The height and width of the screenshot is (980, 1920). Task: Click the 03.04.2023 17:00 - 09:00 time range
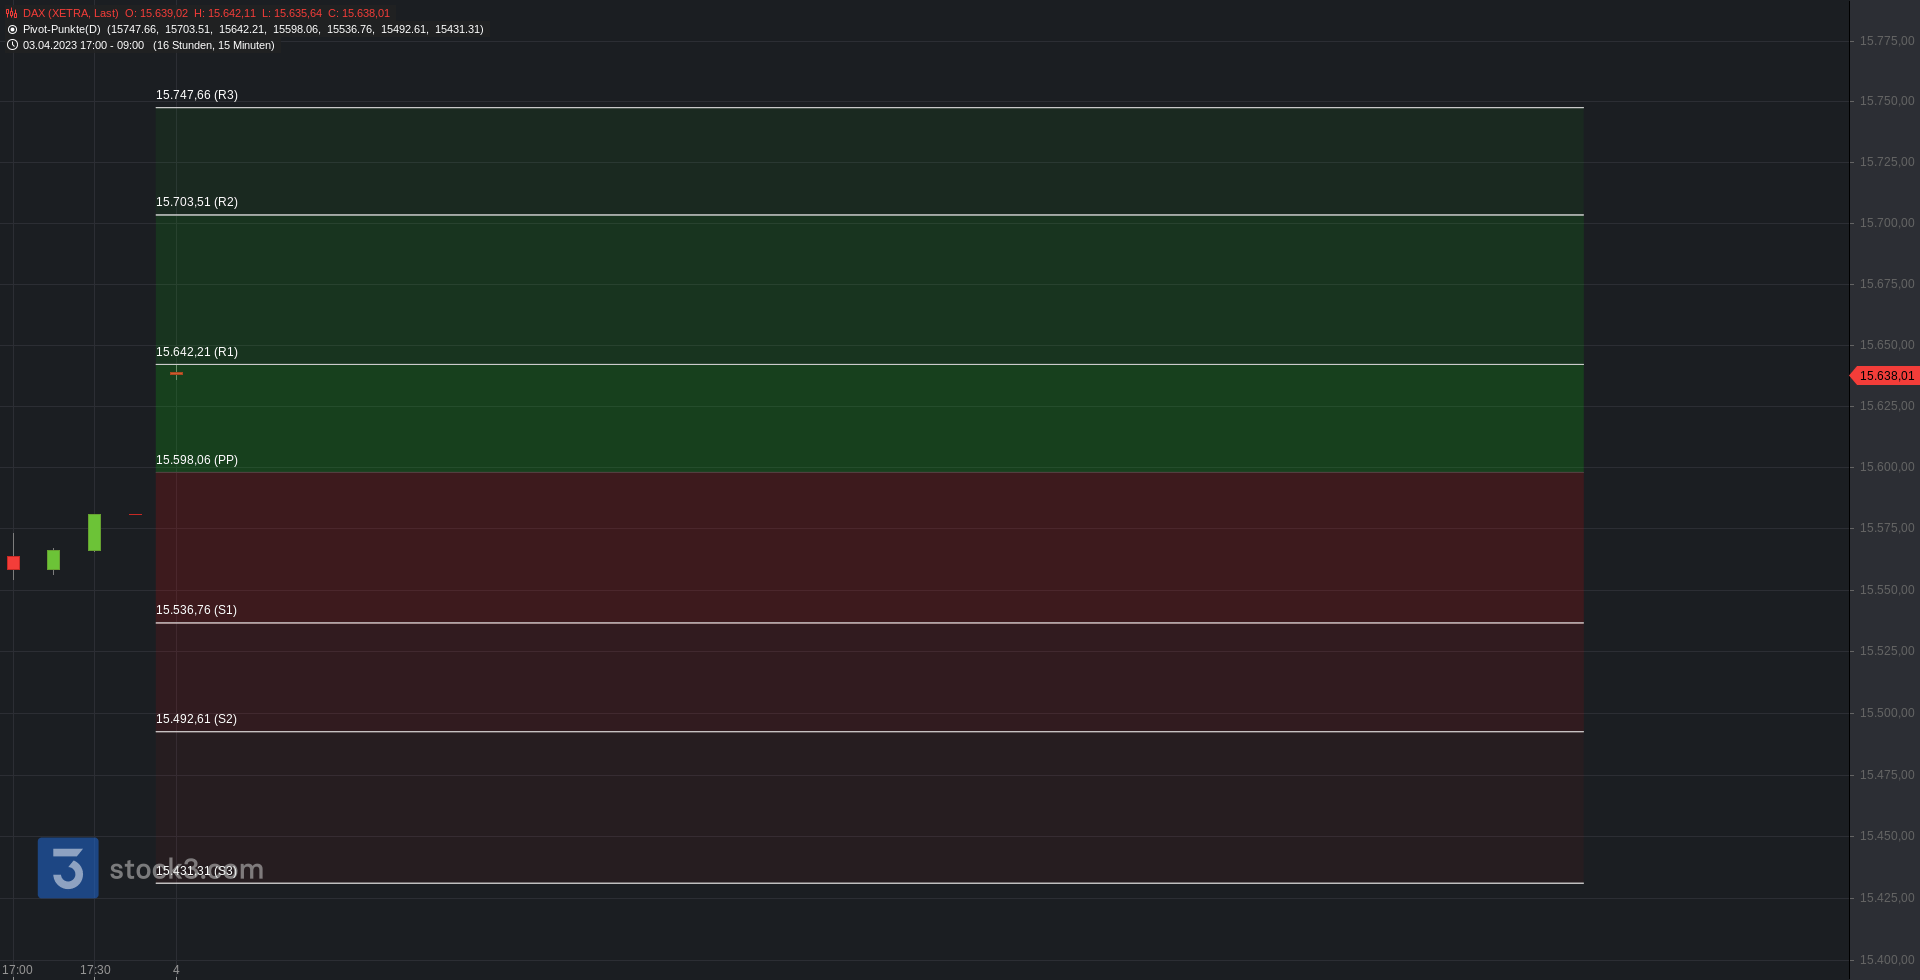point(83,45)
